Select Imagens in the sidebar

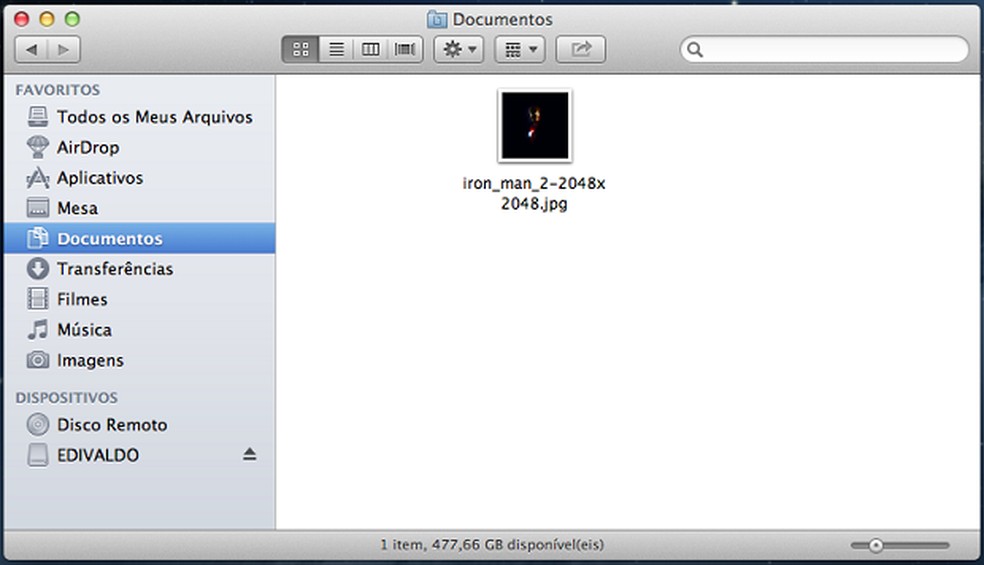(x=139, y=360)
